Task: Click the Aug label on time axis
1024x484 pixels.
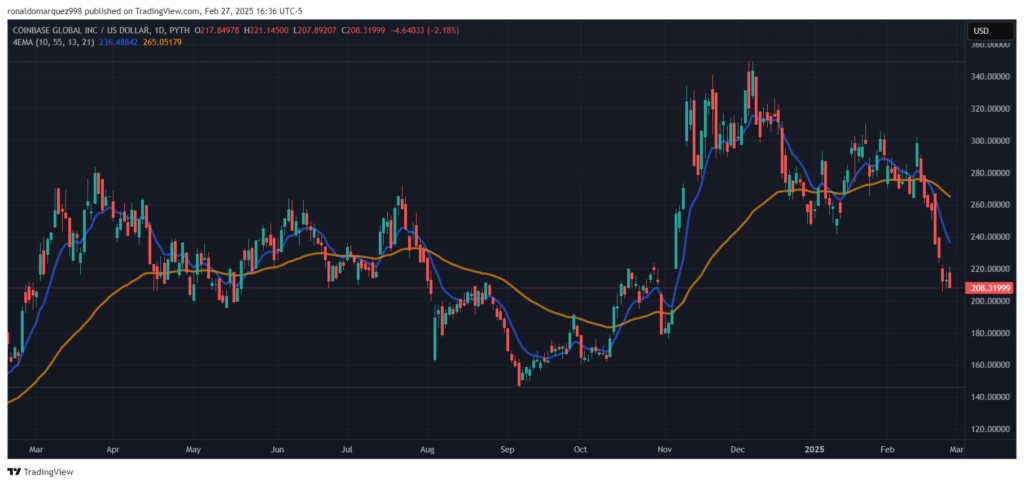Action: (428, 450)
